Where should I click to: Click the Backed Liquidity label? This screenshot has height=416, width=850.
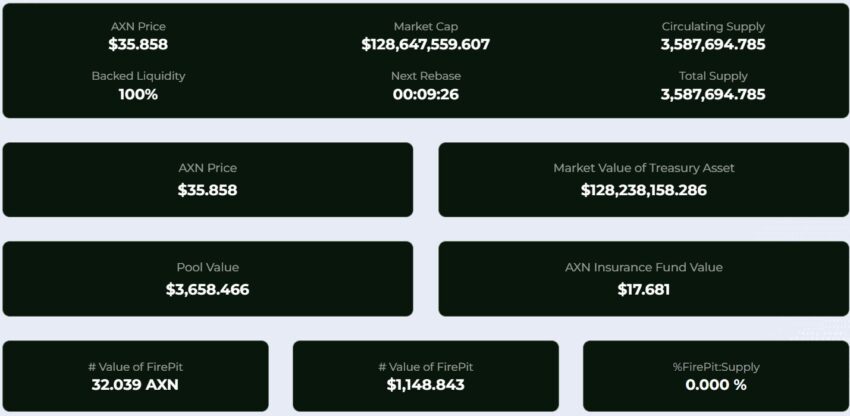click(138, 76)
